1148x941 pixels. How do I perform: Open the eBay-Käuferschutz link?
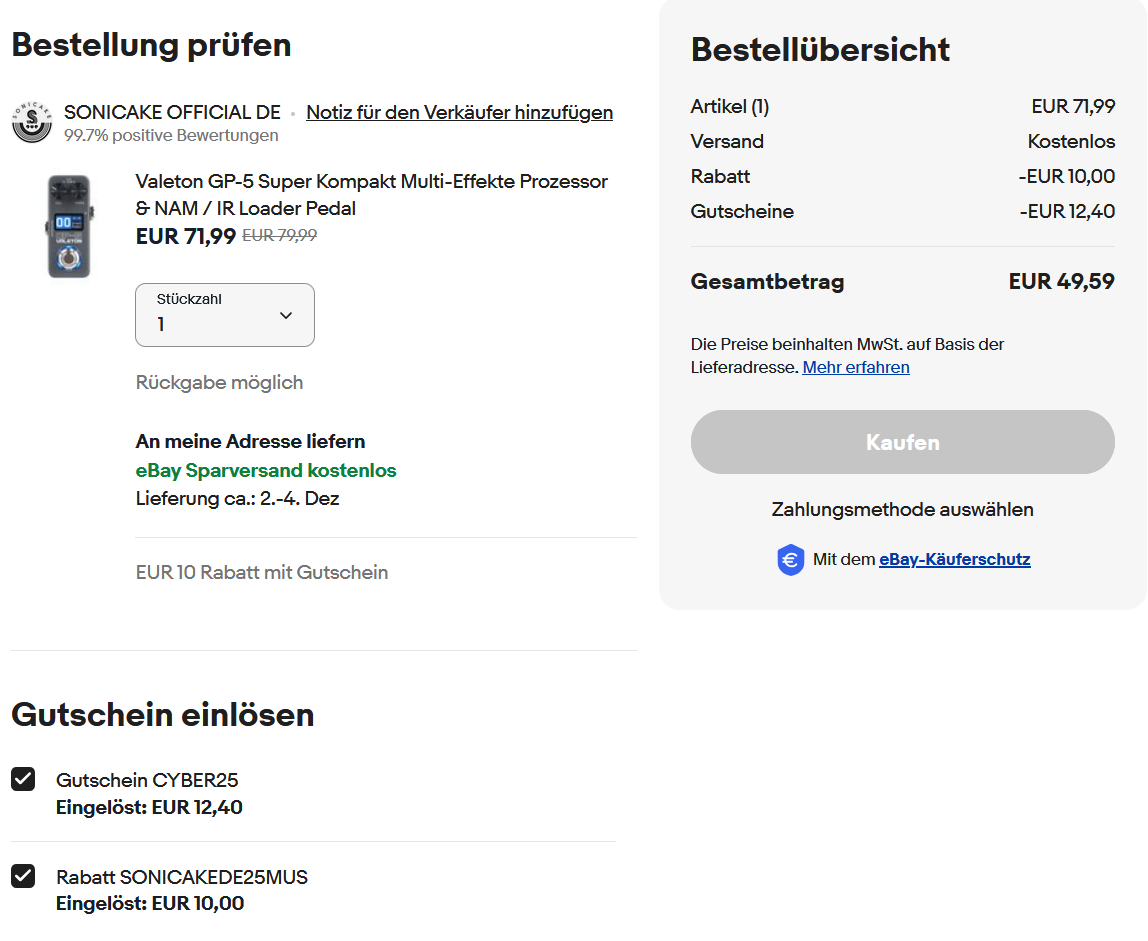[x=954, y=559]
